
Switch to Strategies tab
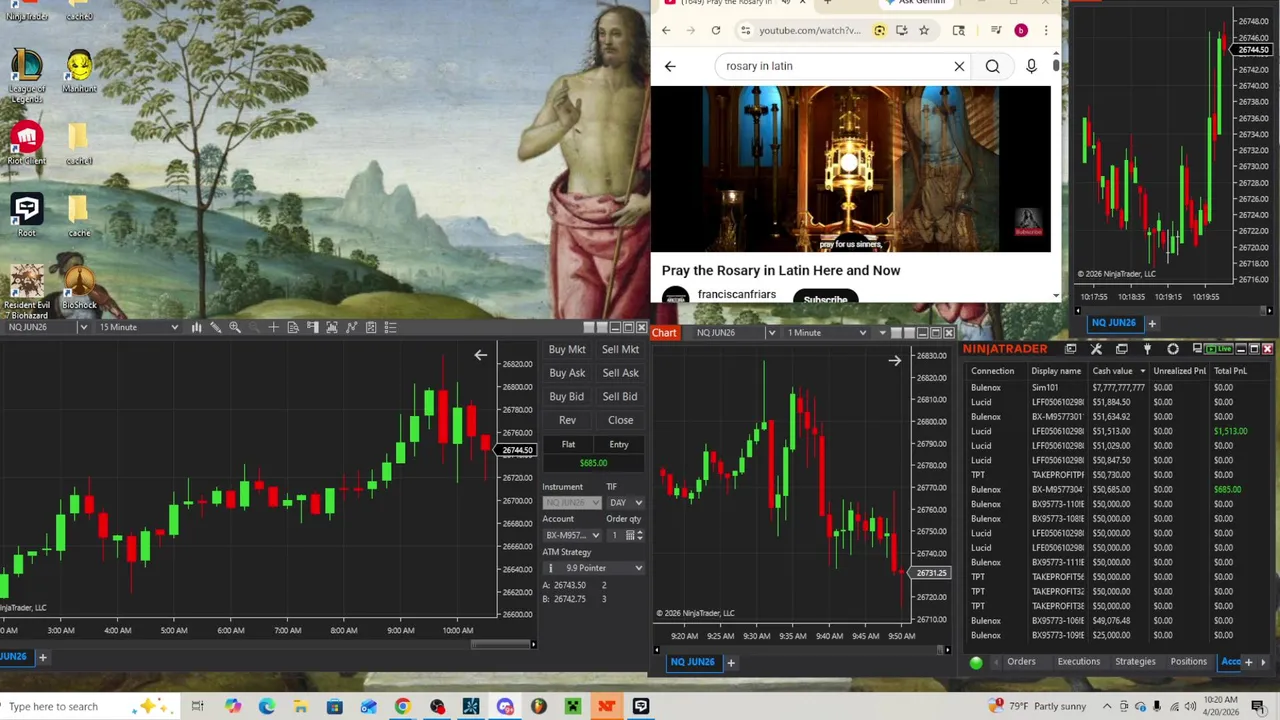1135,662
